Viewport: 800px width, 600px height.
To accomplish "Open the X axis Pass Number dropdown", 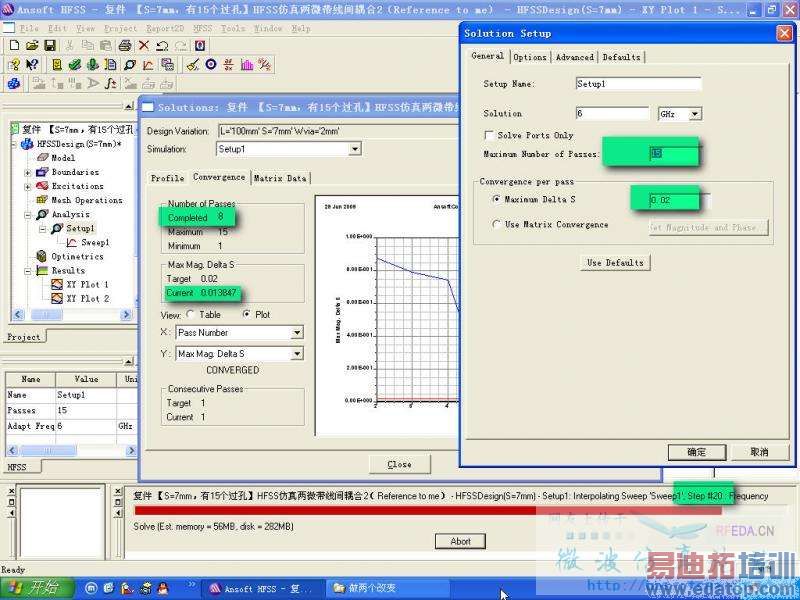I will 296,333.
